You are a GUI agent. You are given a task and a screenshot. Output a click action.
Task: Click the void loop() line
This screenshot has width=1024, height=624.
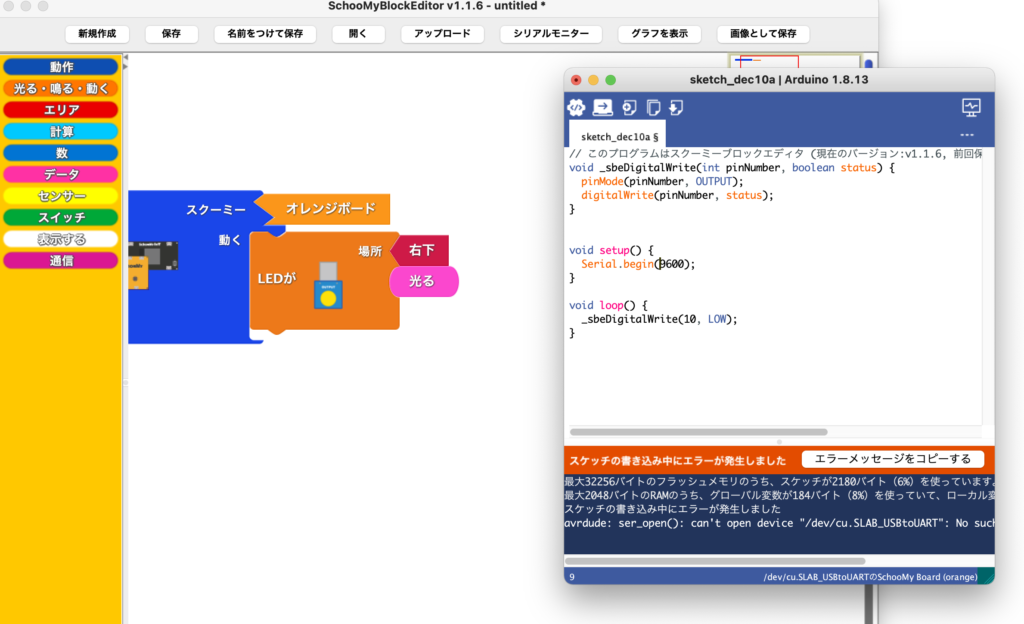(608, 305)
